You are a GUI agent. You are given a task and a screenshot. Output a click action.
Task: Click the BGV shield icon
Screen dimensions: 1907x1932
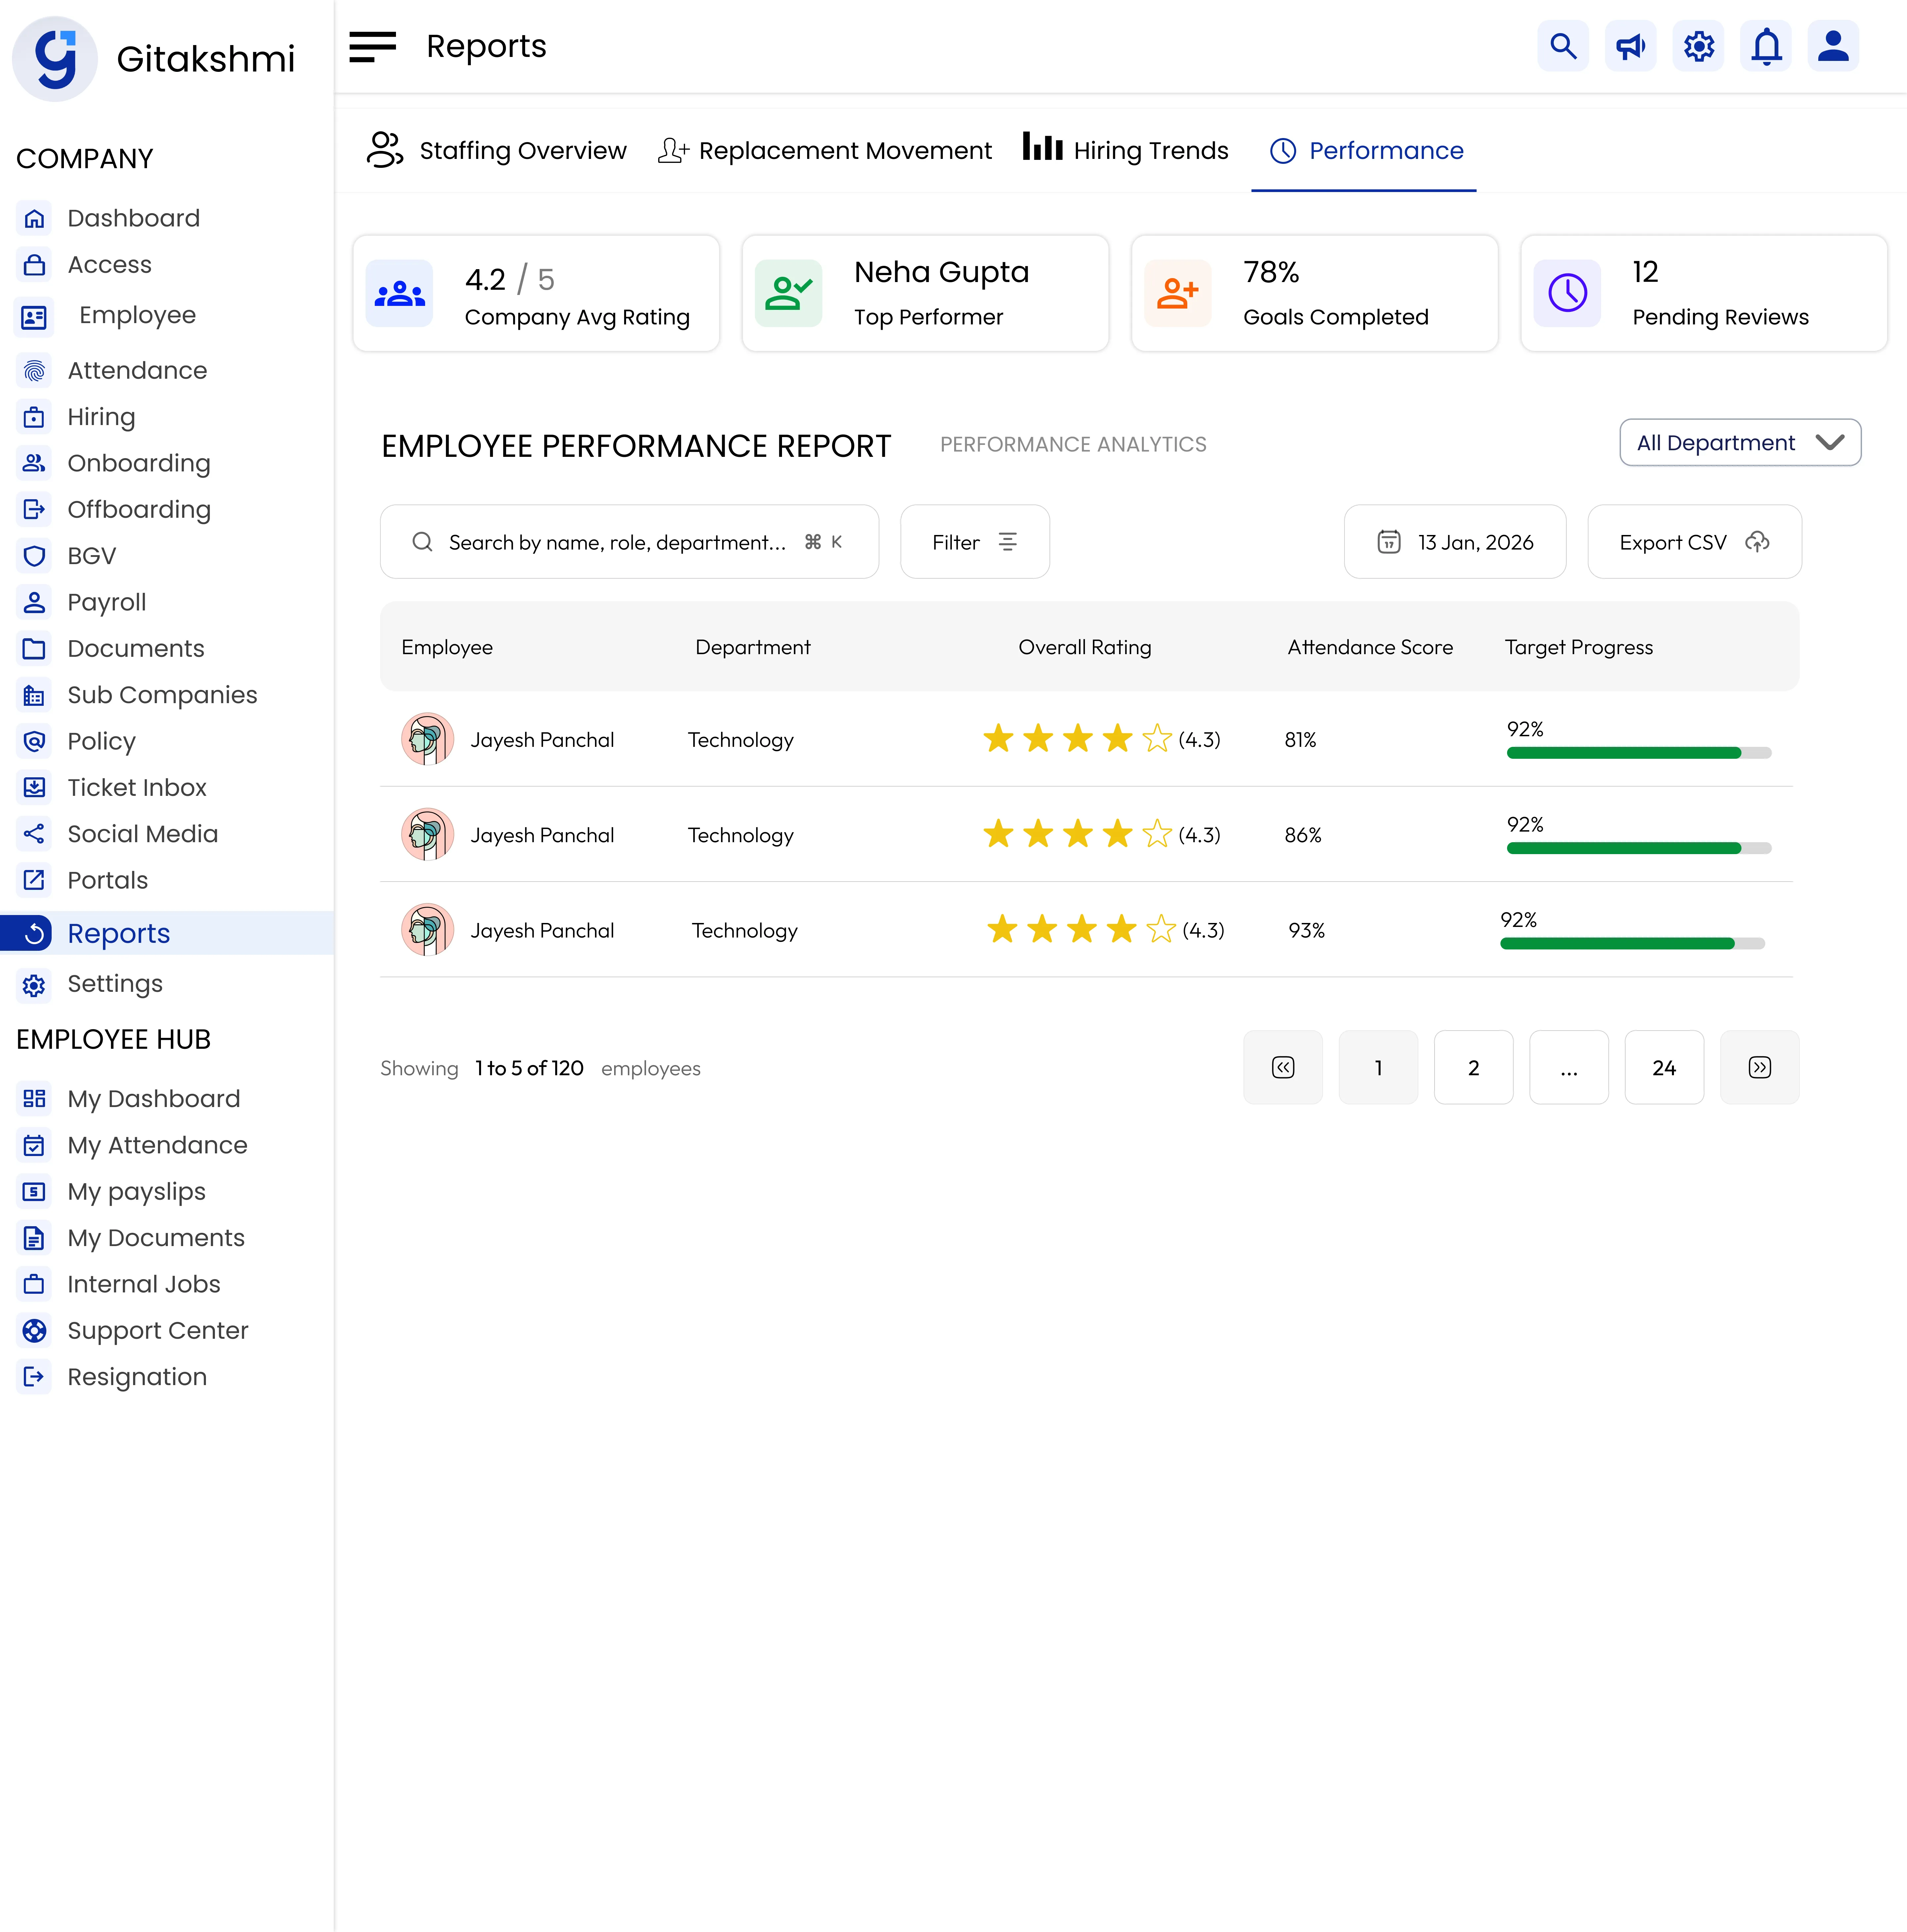coord(34,556)
